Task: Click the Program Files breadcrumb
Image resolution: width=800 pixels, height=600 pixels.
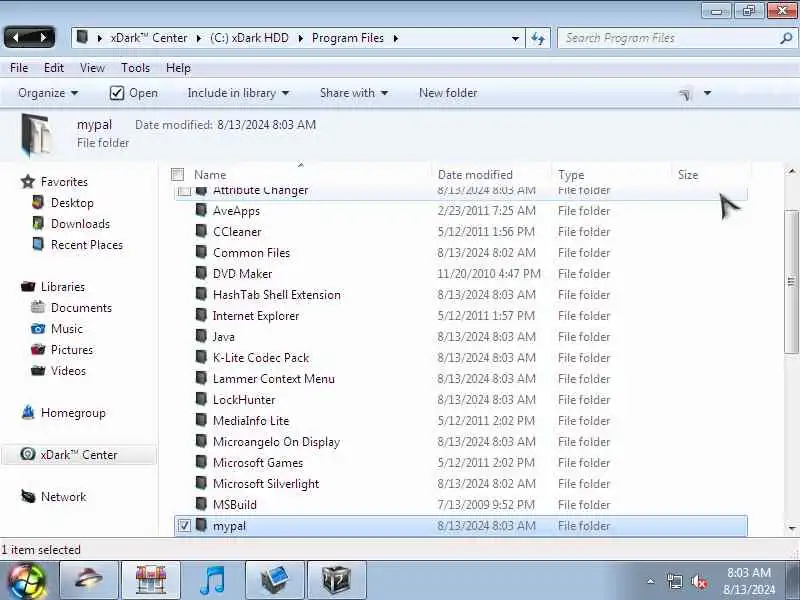Action: (x=347, y=38)
